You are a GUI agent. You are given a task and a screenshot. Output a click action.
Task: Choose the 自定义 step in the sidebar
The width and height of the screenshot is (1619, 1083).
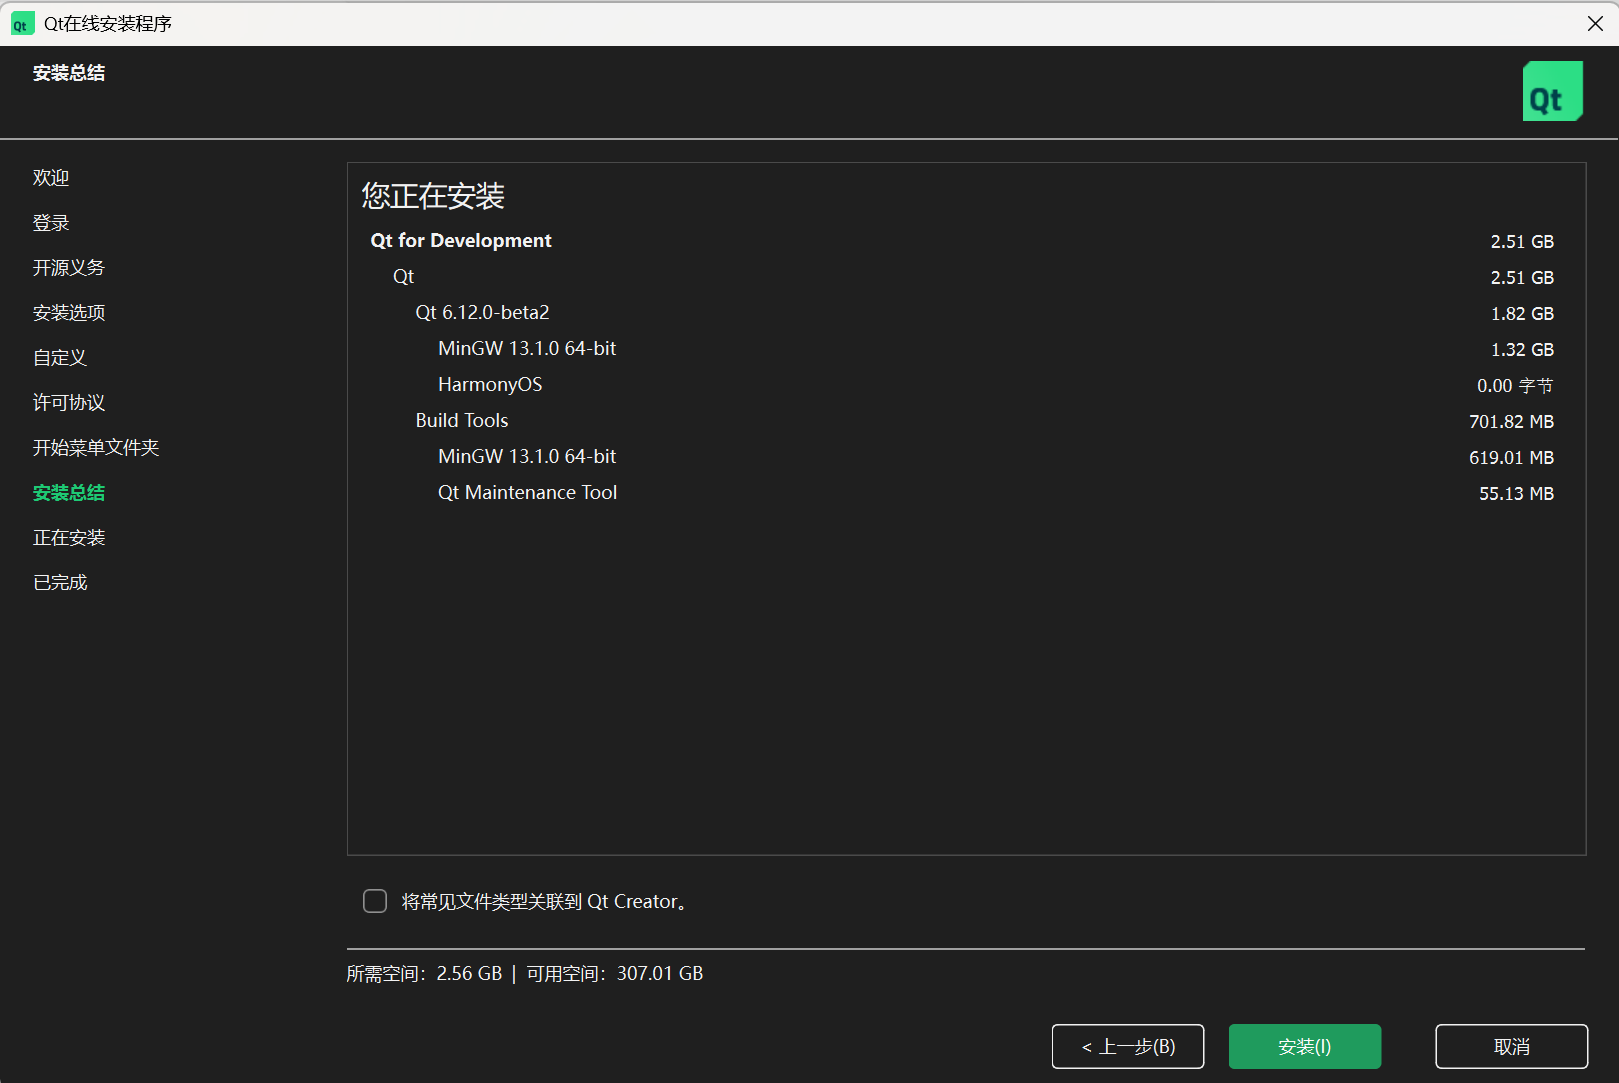60,358
